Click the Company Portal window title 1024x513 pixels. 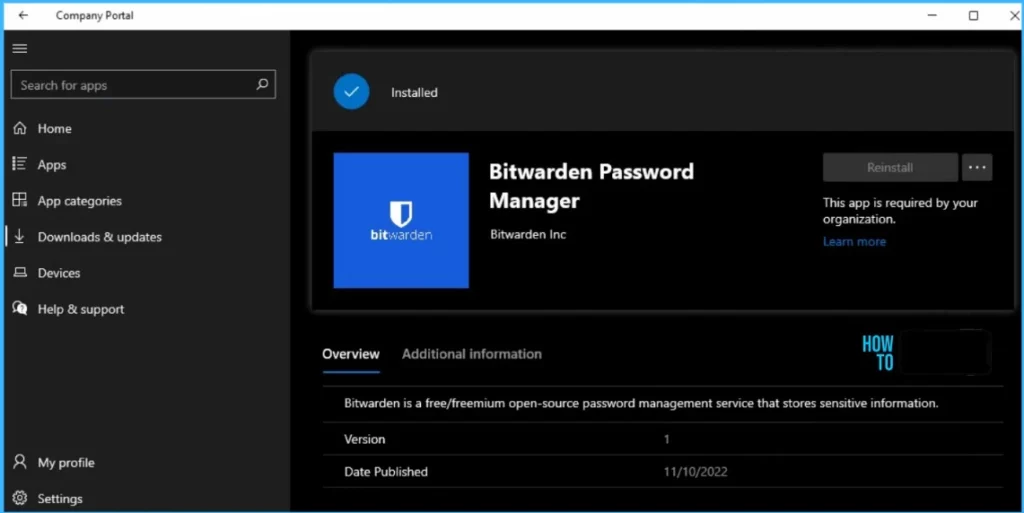click(x=95, y=15)
